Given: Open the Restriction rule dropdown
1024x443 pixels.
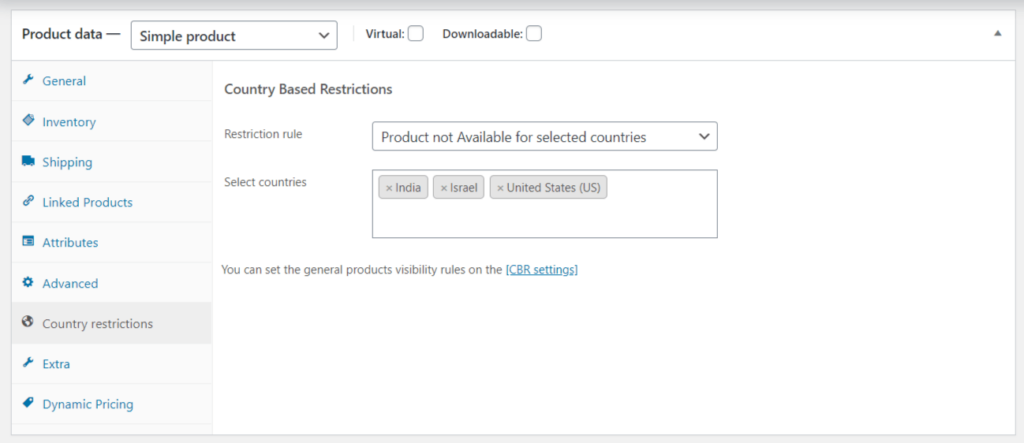Looking at the screenshot, I should tap(544, 136).
